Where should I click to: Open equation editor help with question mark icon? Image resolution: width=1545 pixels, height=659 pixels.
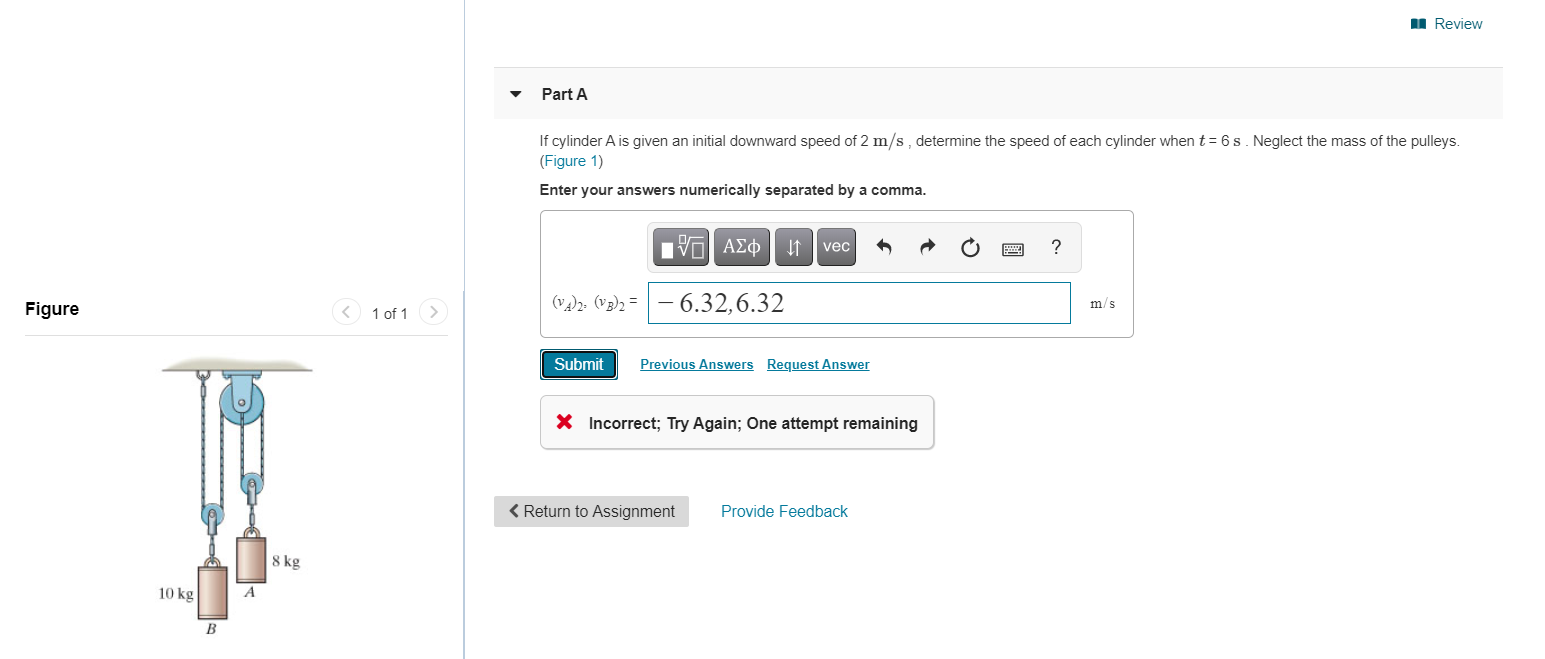(x=1055, y=247)
